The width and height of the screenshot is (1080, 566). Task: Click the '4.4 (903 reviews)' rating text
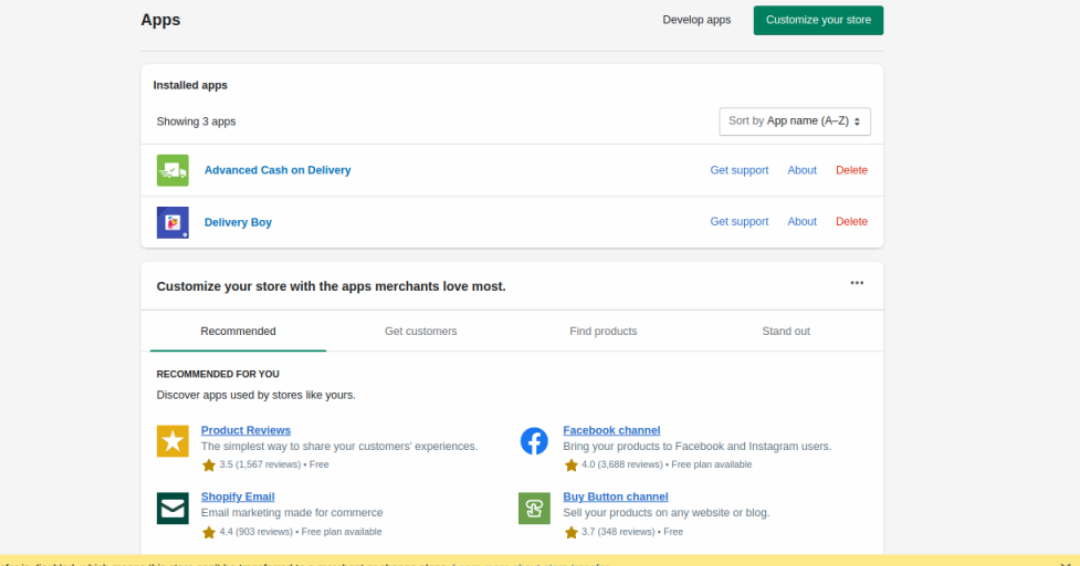[256, 532]
